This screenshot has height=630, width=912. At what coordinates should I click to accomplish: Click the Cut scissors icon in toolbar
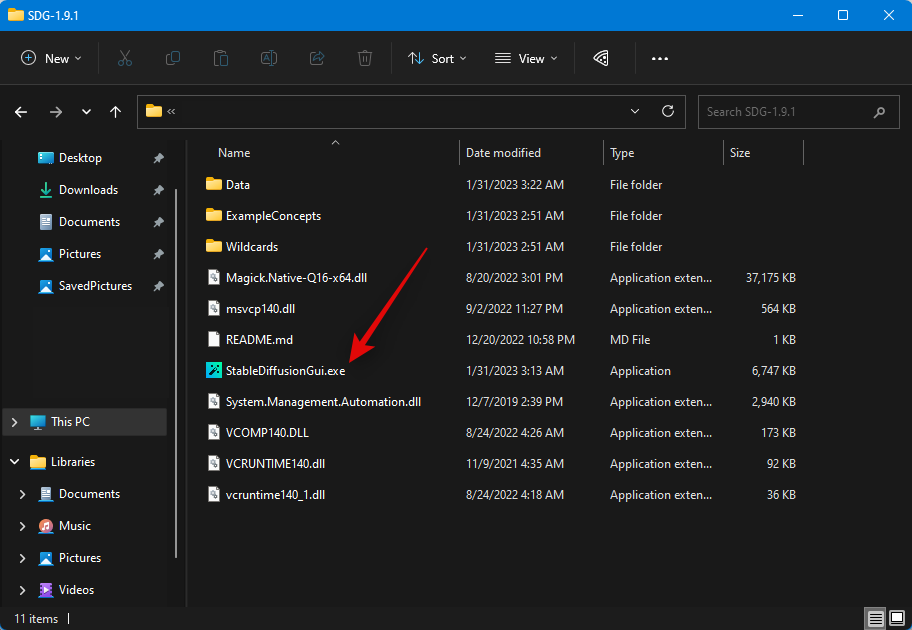[125, 58]
